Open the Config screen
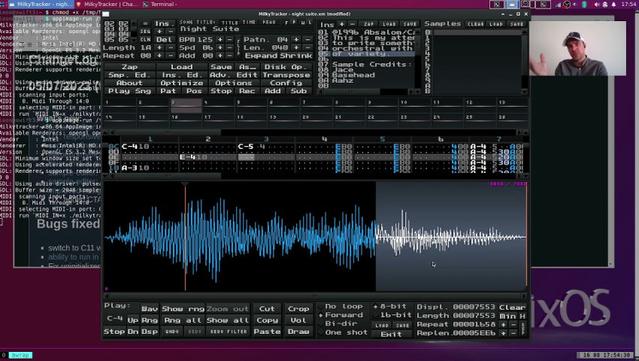Viewport: 639px width, 361px height. tap(286, 83)
